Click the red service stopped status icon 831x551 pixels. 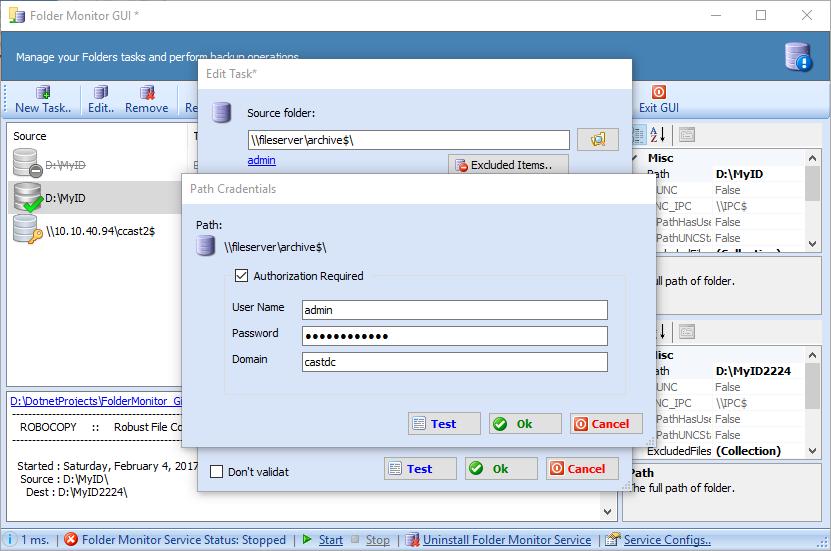point(71,539)
